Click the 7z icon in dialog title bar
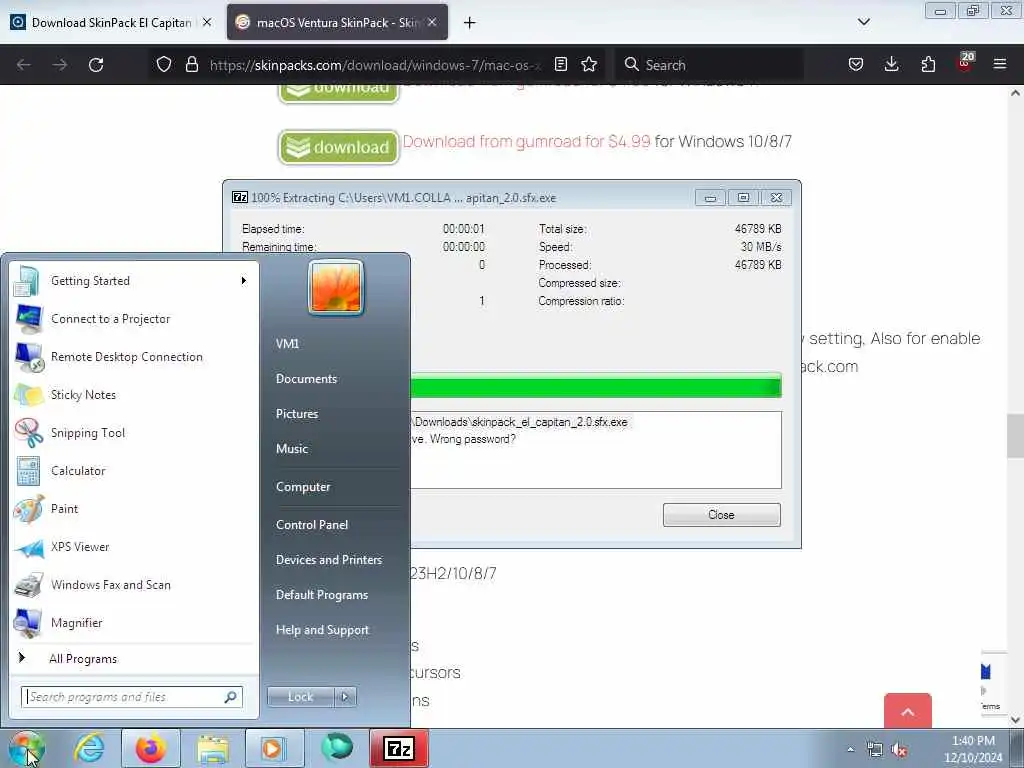The height and width of the screenshot is (768, 1024). pos(240,197)
